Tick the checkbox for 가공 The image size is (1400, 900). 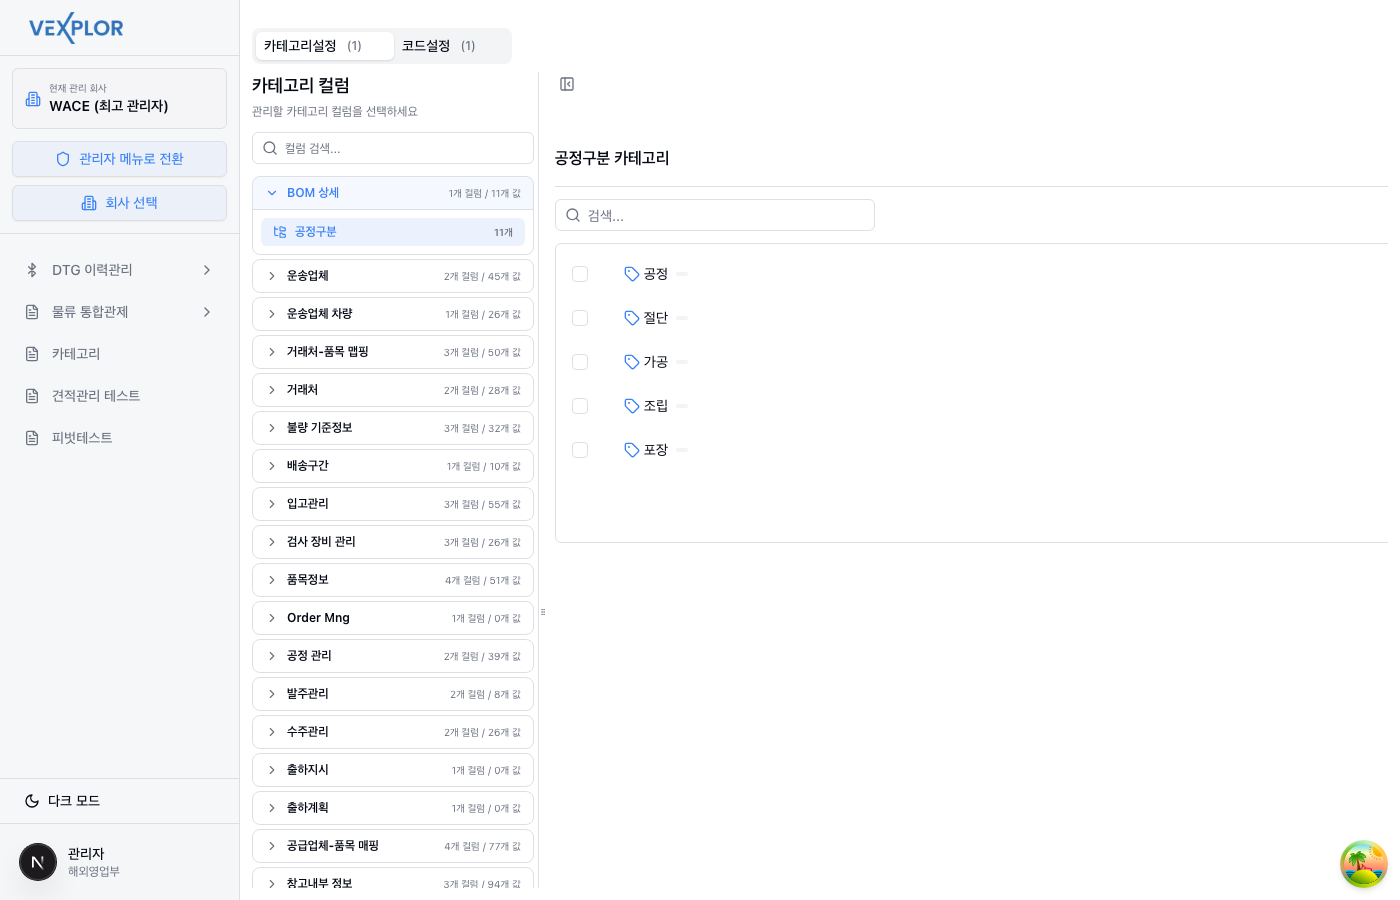click(x=580, y=362)
